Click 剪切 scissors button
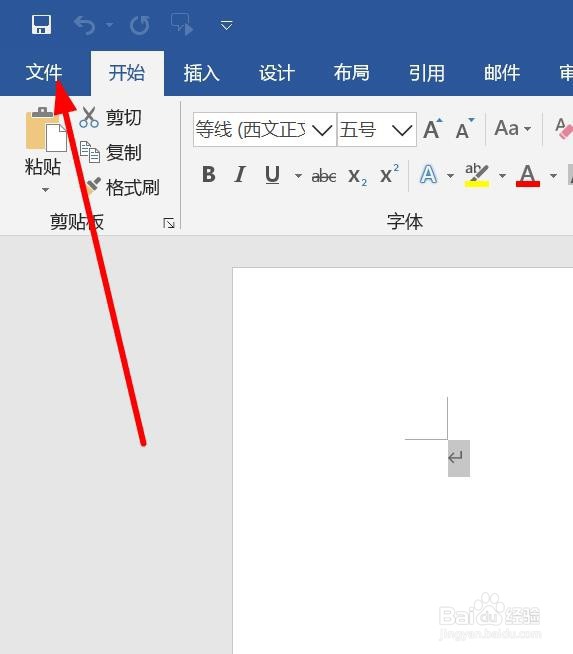573x654 pixels. [111, 117]
